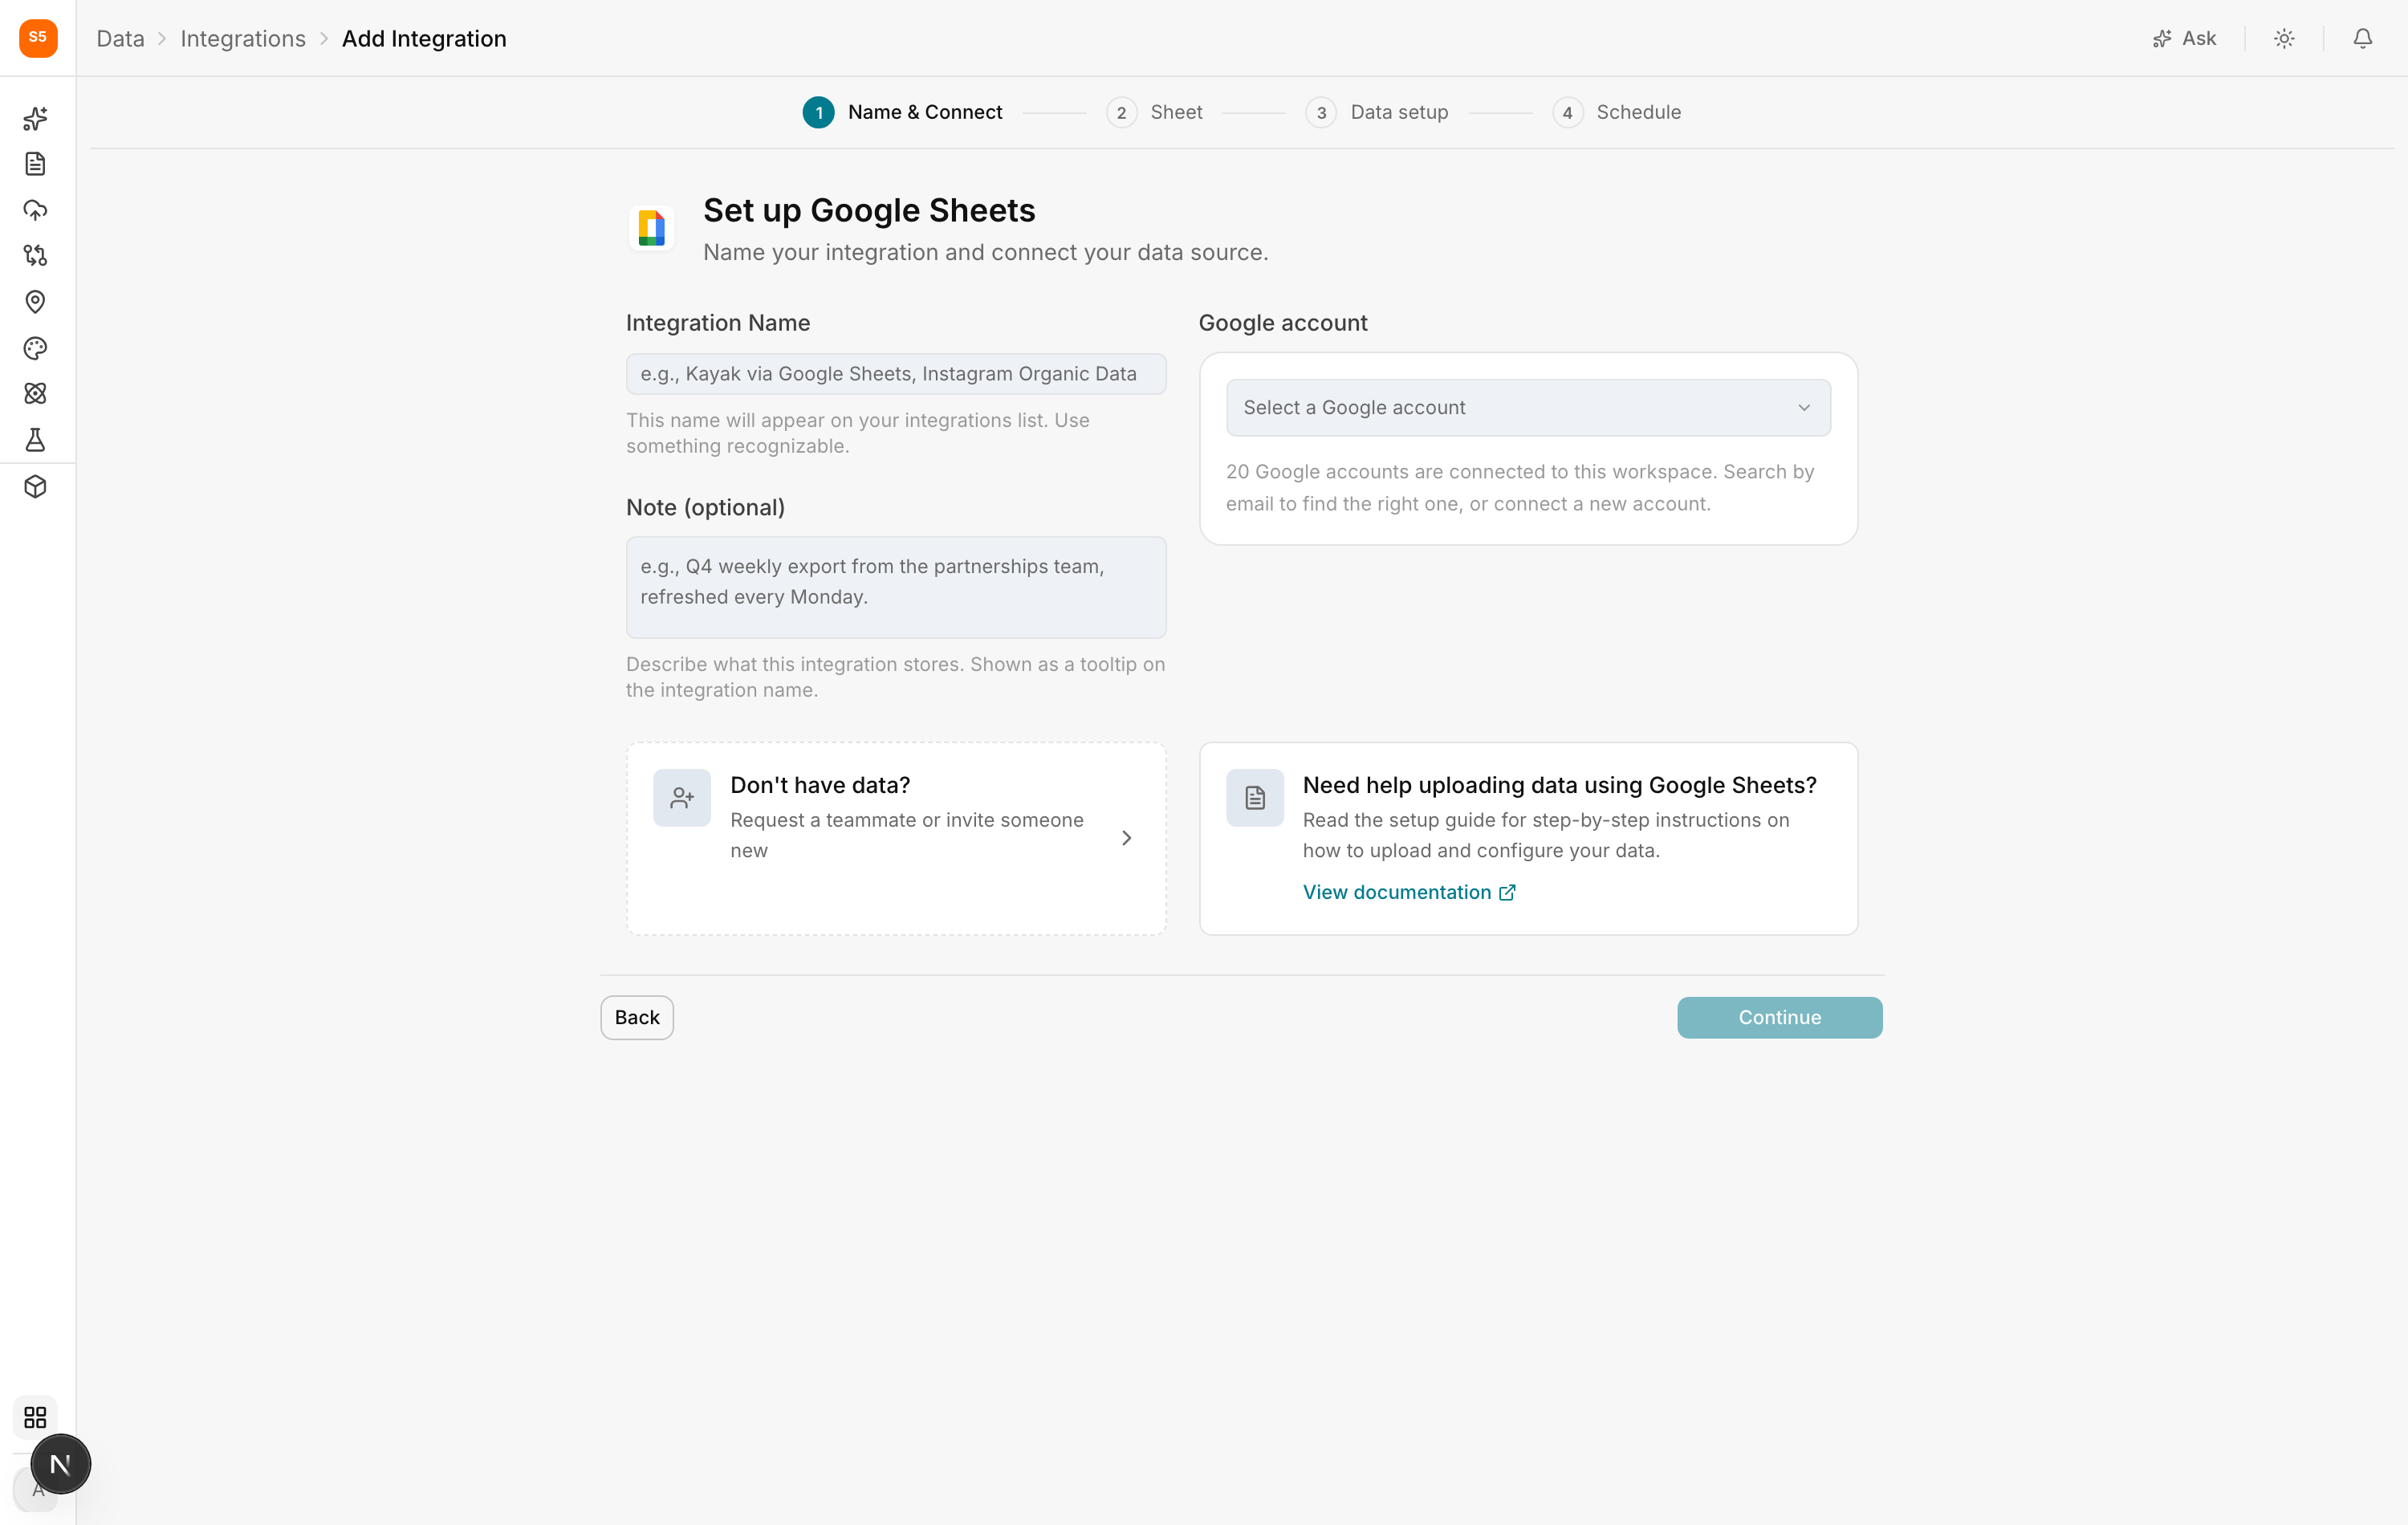Click the Back button
The height and width of the screenshot is (1525, 2408).
[637, 1017]
